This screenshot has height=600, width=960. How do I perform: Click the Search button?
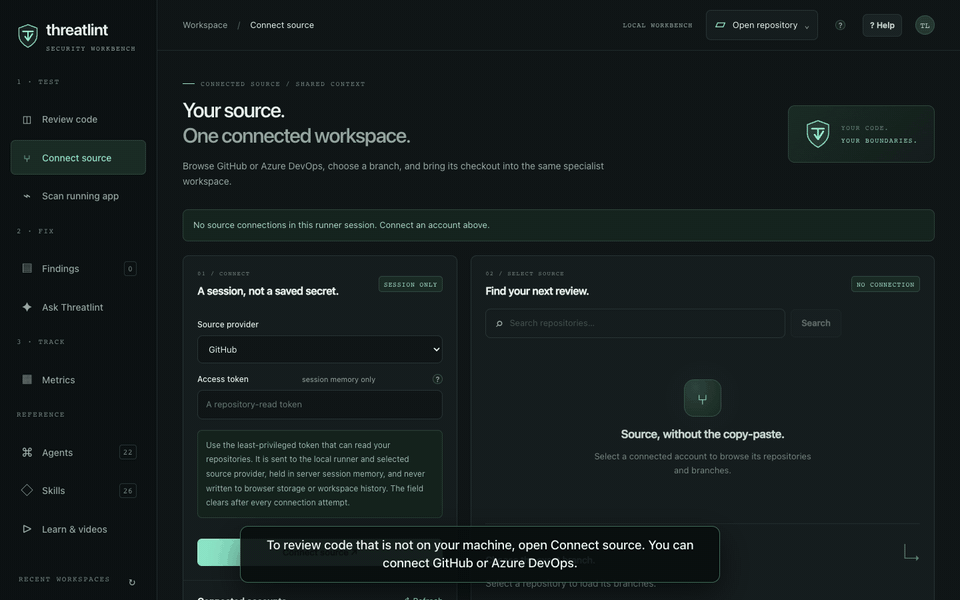816,323
